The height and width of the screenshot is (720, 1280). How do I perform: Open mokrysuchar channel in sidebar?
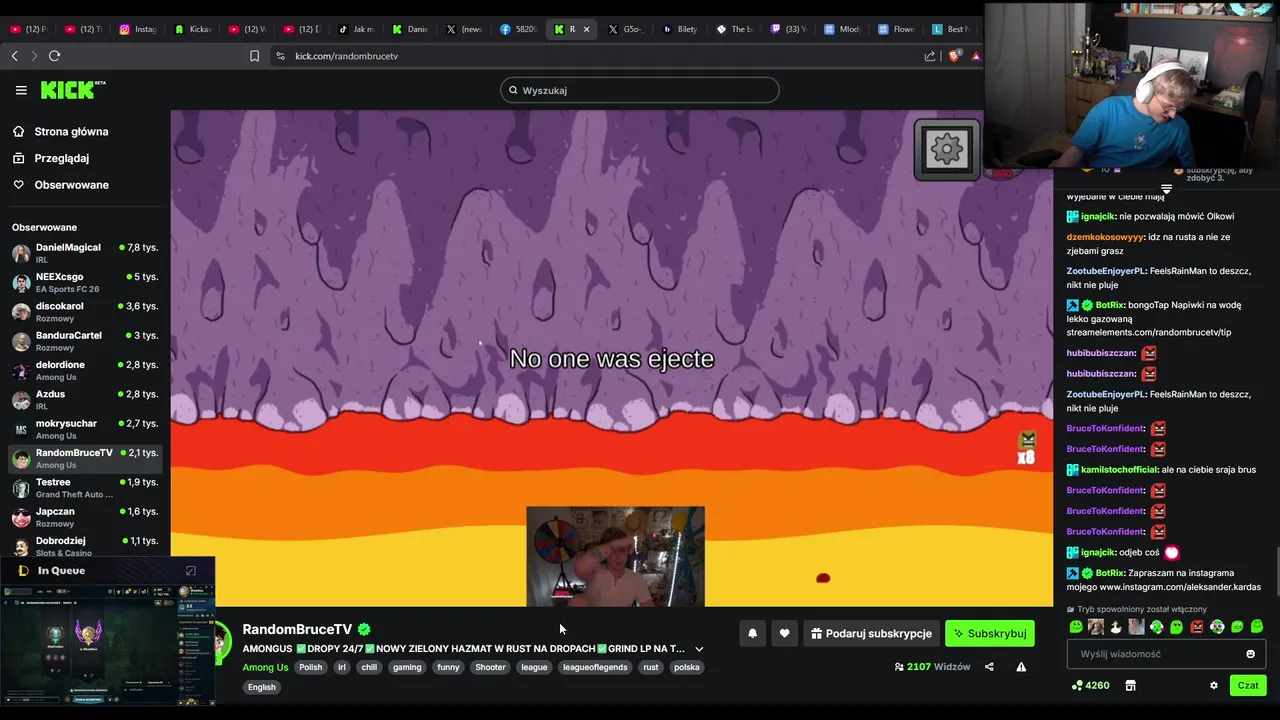(x=84, y=429)
